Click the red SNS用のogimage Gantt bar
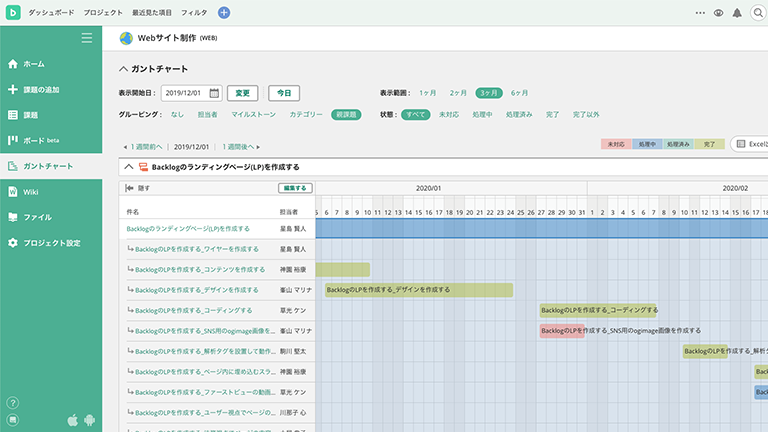This screenshot has width=768, height=432. (562, 331)
